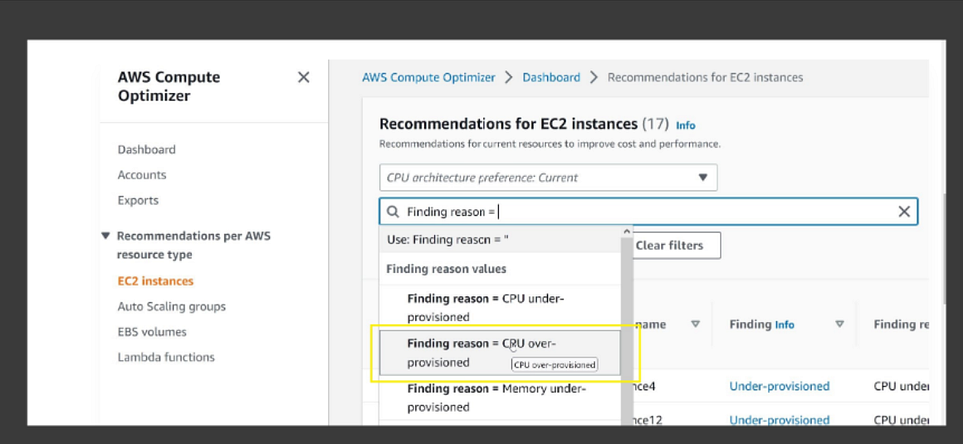
Task: Open Lambda functions in the sidebar
Action: point(166,357)
